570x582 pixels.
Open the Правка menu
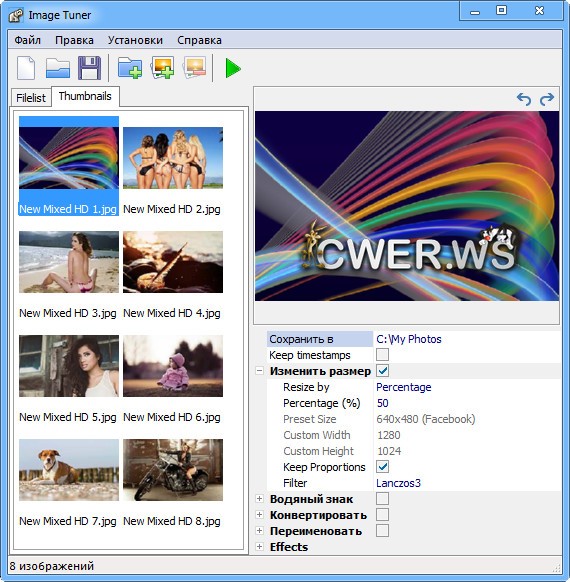coord(74,40)
